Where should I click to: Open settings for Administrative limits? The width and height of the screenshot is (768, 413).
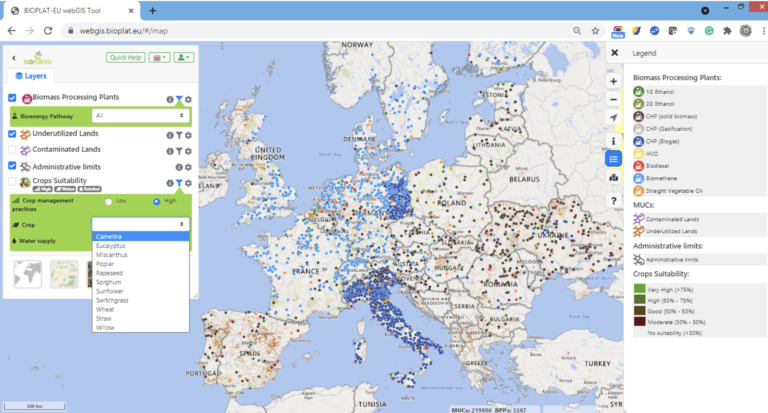click(188, 167)
